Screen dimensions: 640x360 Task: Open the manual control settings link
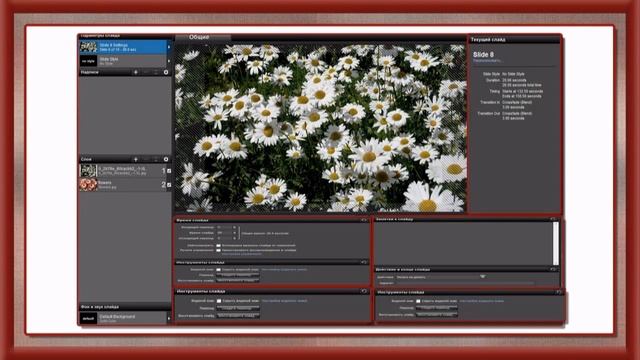tap(242, 254)
